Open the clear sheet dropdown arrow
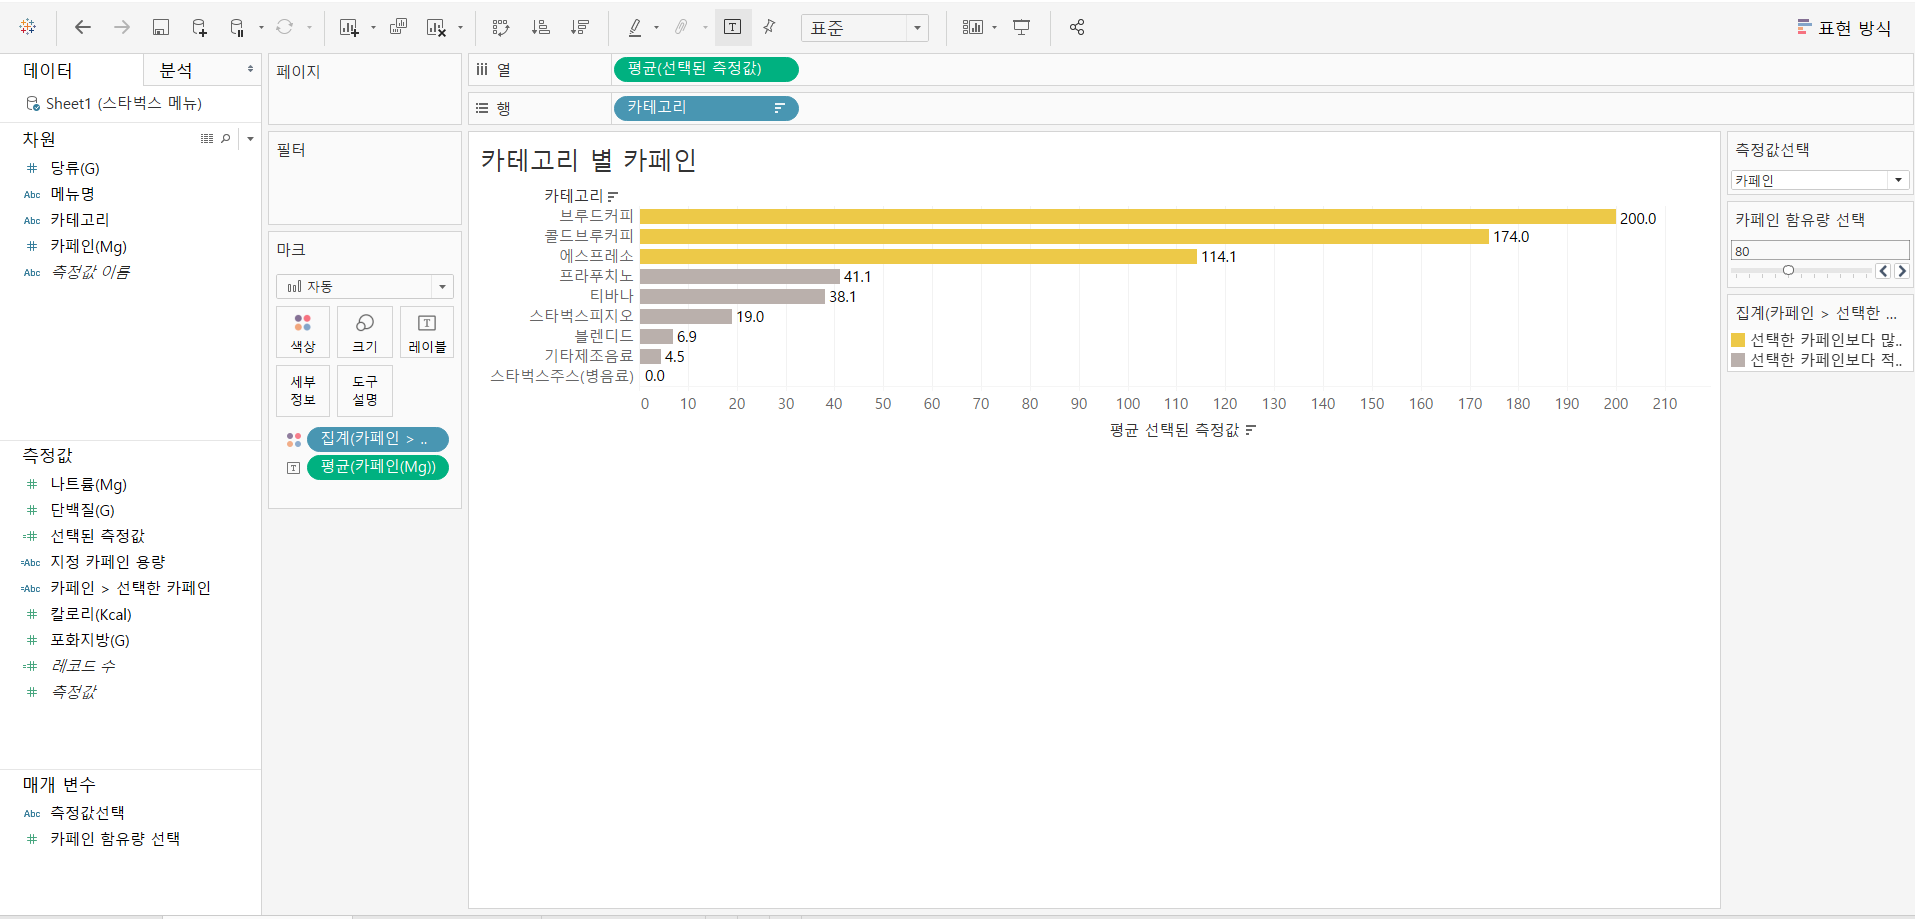The height and width of the screenshot is (919, 1915). point(461,28)
